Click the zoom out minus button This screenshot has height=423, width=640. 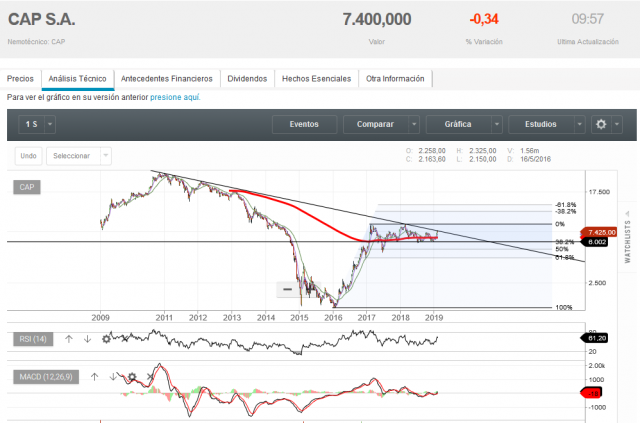click(287, 289)
